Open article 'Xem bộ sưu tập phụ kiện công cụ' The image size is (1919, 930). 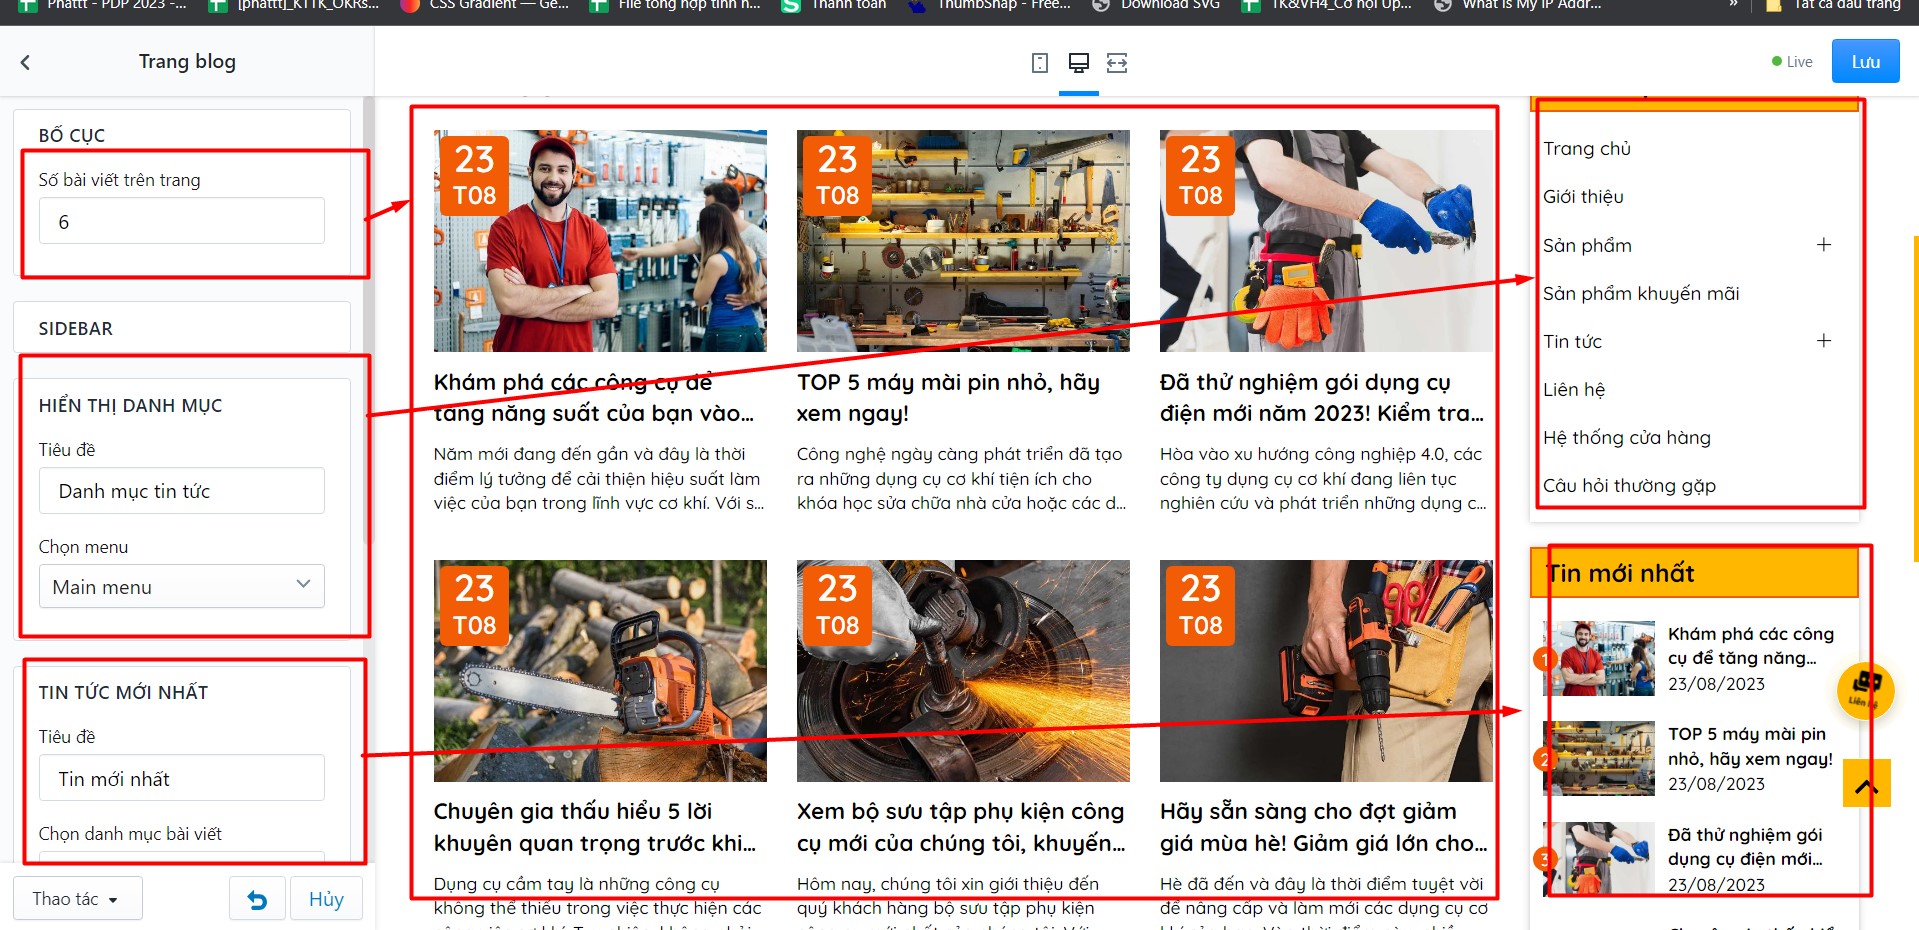click(x=961, y=827)
